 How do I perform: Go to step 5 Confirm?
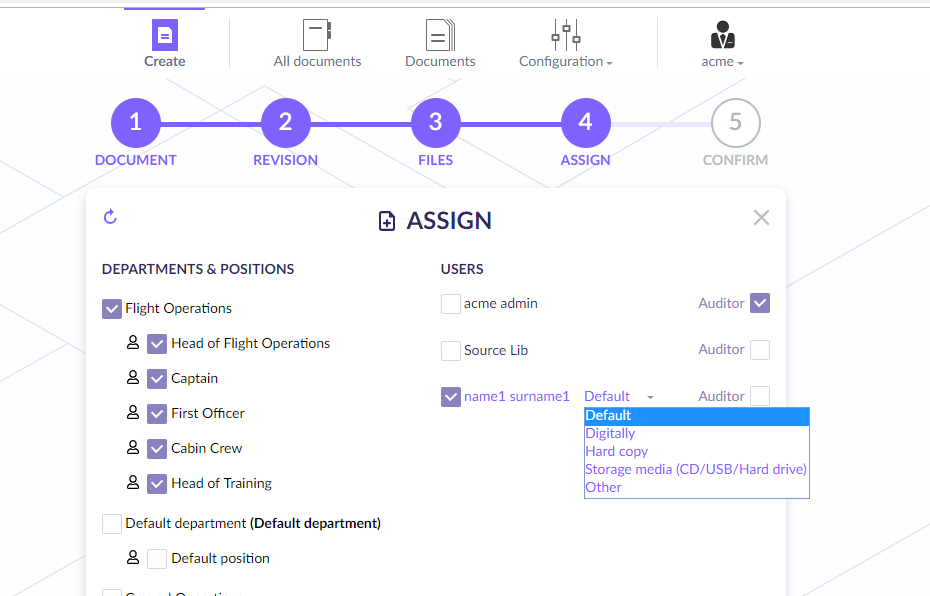pyautogui.click(x=735, y=123)
